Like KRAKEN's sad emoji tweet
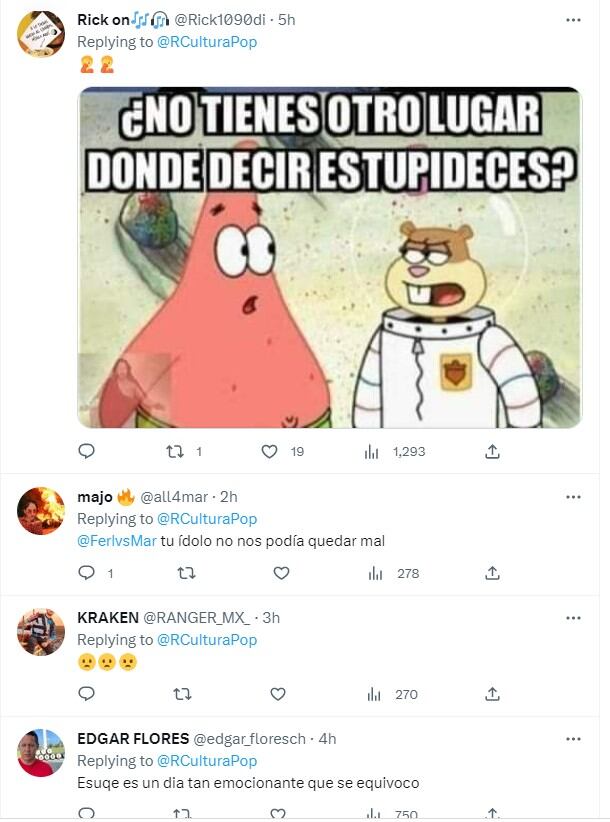Viewport: 610px width, 822px height. point(278,694)
